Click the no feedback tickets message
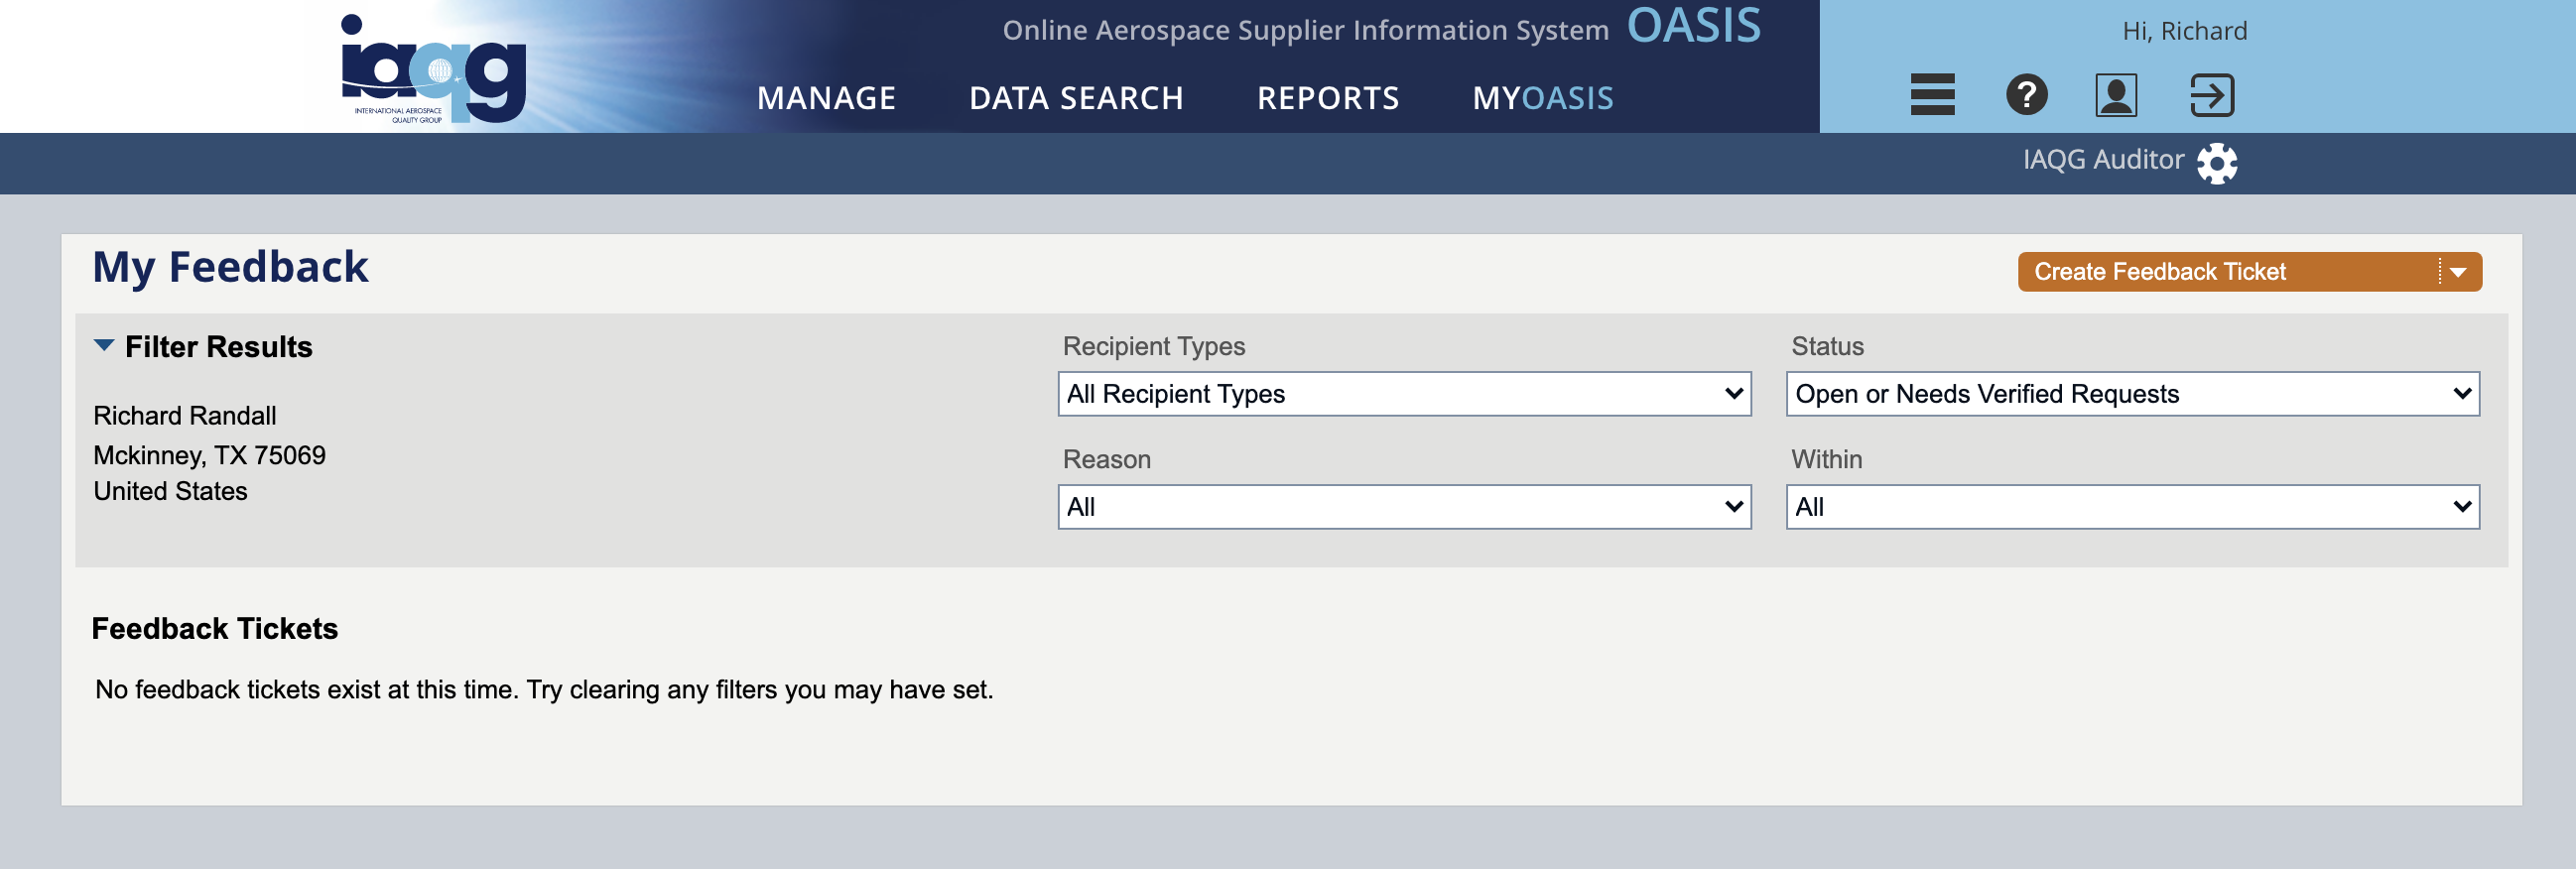 click(x=544, y=690)
